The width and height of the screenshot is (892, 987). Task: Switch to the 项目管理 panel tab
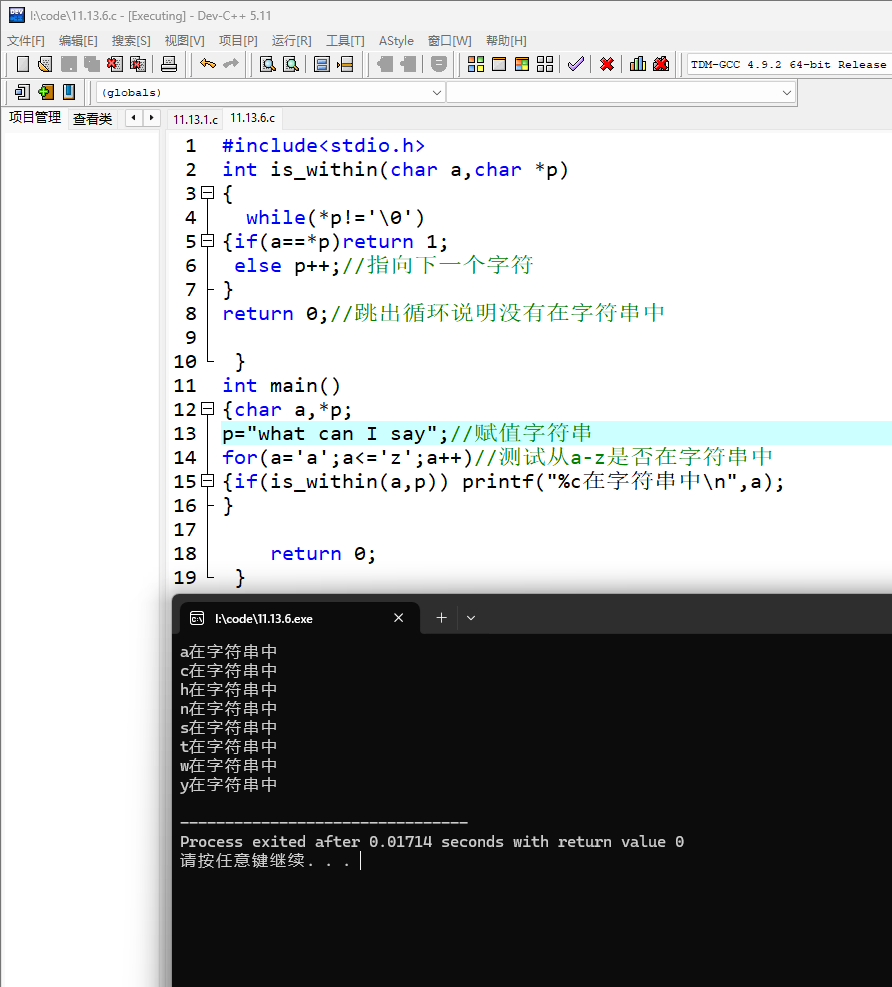click(x=35, y=118)
